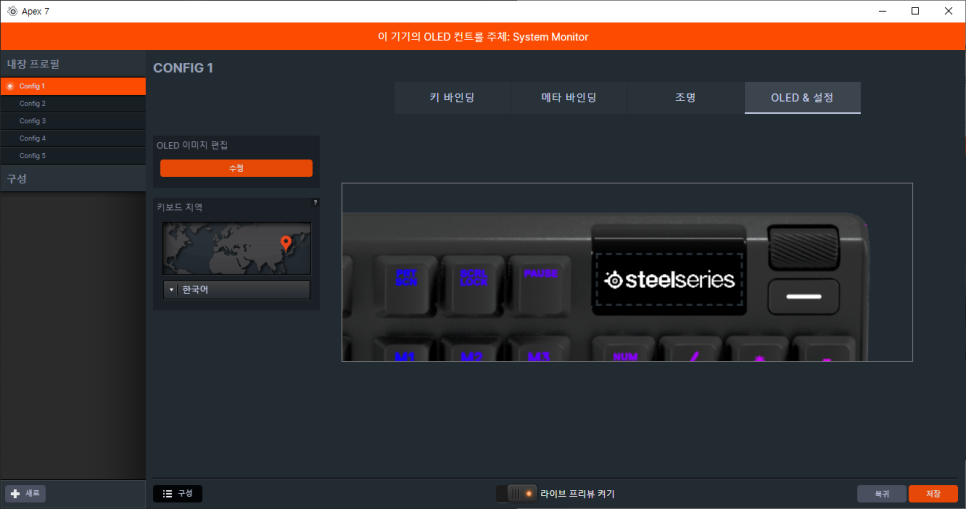Image resolution: width=966 pixels, height=509 pixels.
Task: Switch to the 조명 tab
Action: 685,97
